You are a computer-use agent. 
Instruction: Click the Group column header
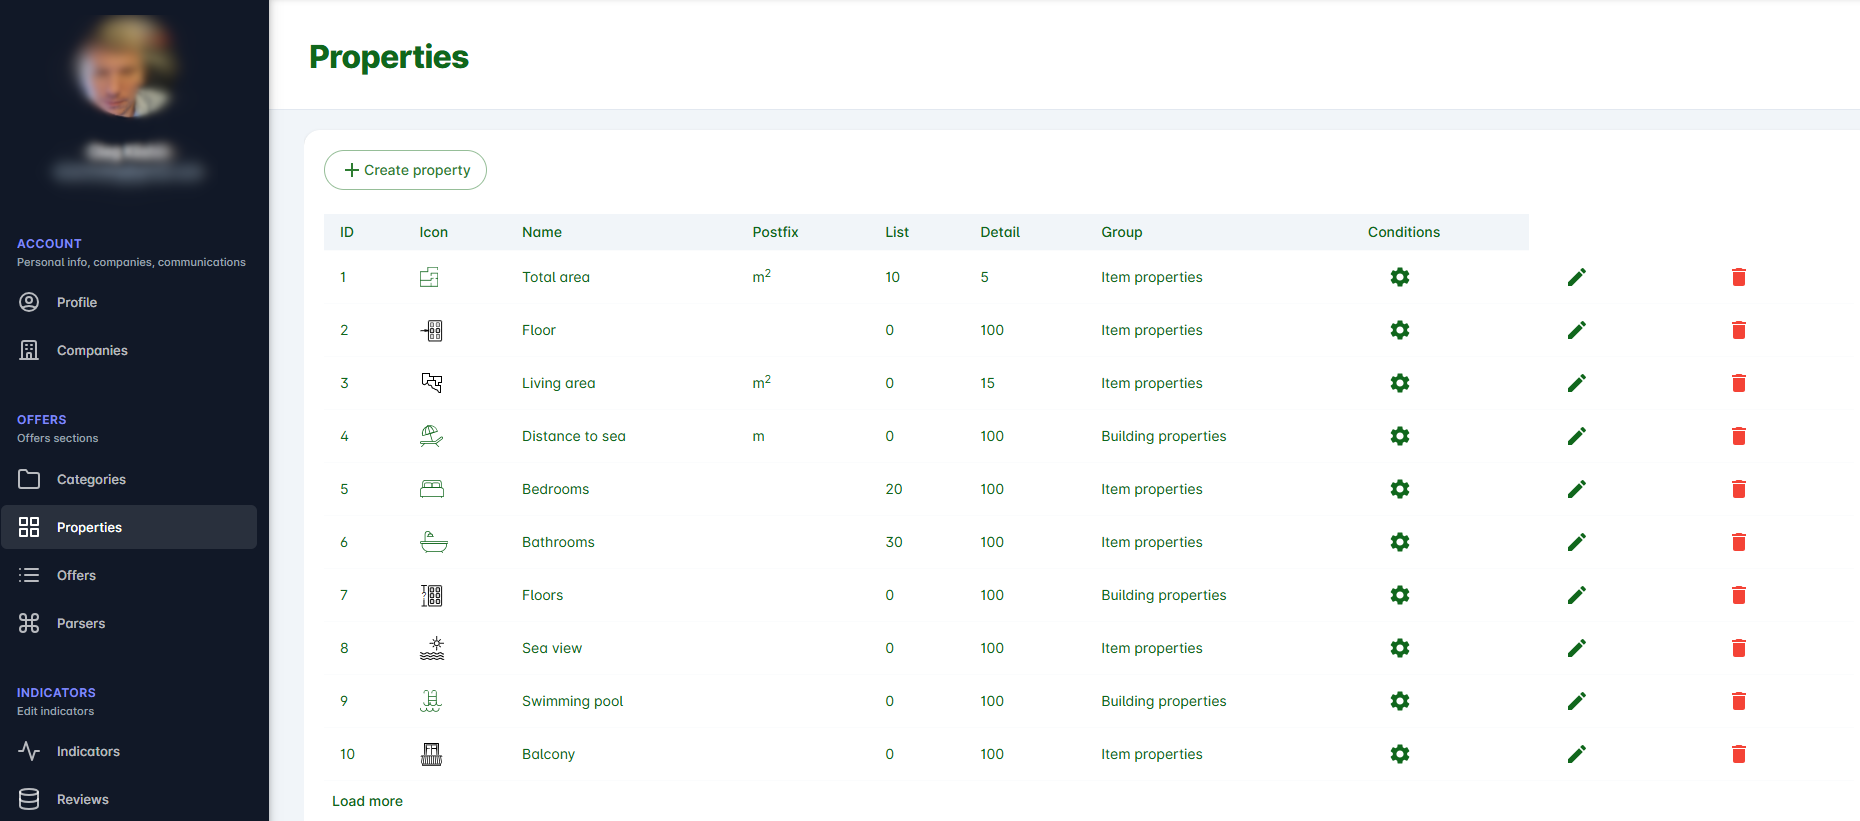[x=1122, y=232]
